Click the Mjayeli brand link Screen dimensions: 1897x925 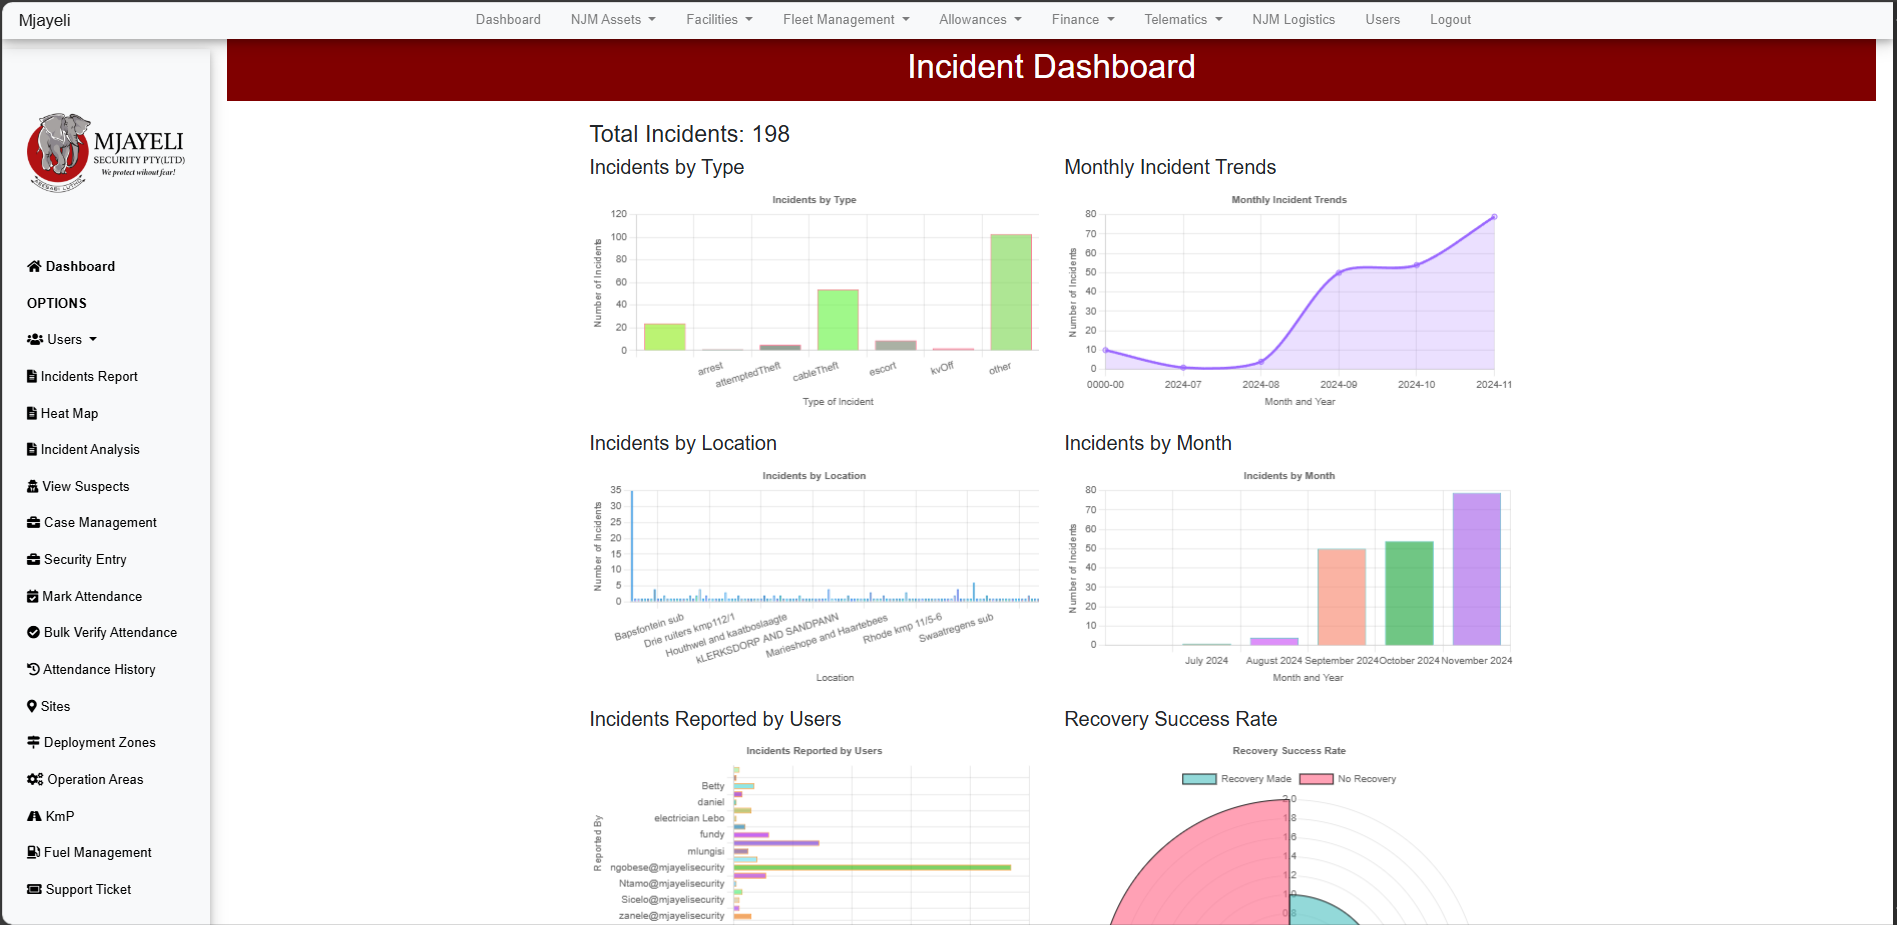click(44, 19)
